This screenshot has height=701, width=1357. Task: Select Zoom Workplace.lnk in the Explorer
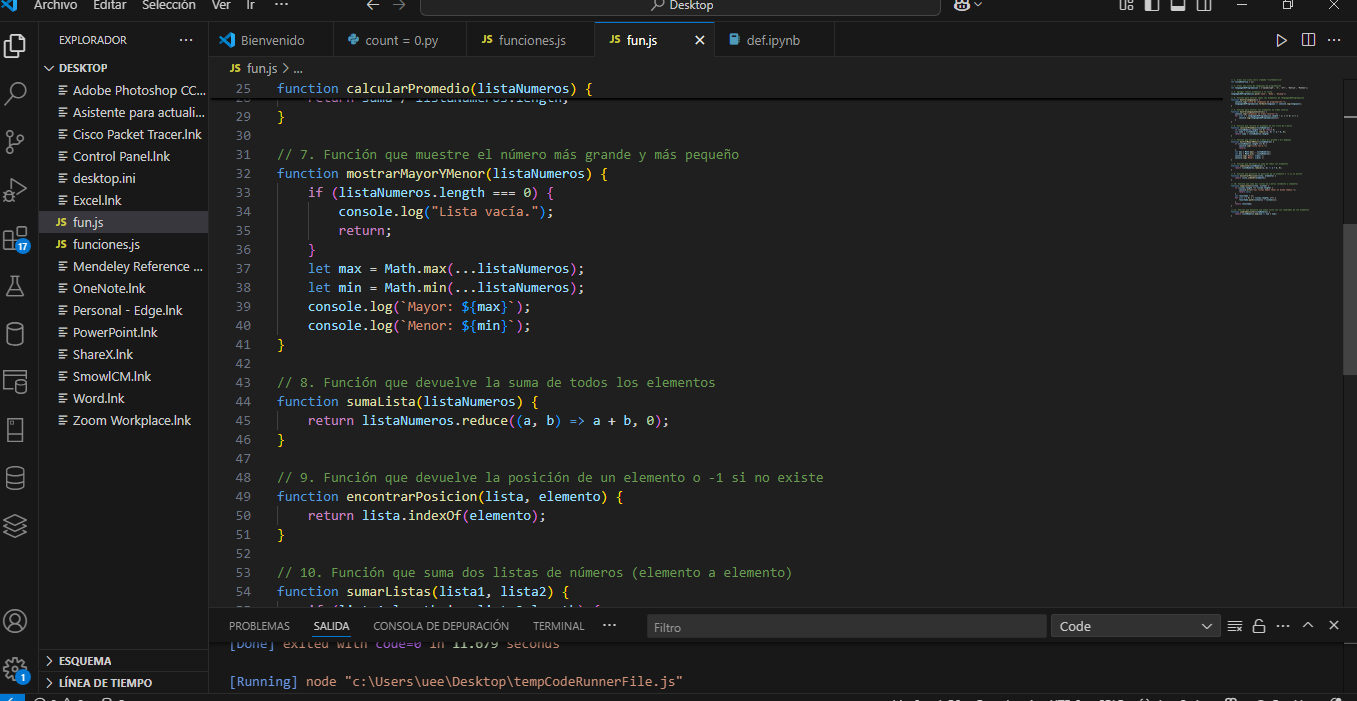(x=123, y=420)
